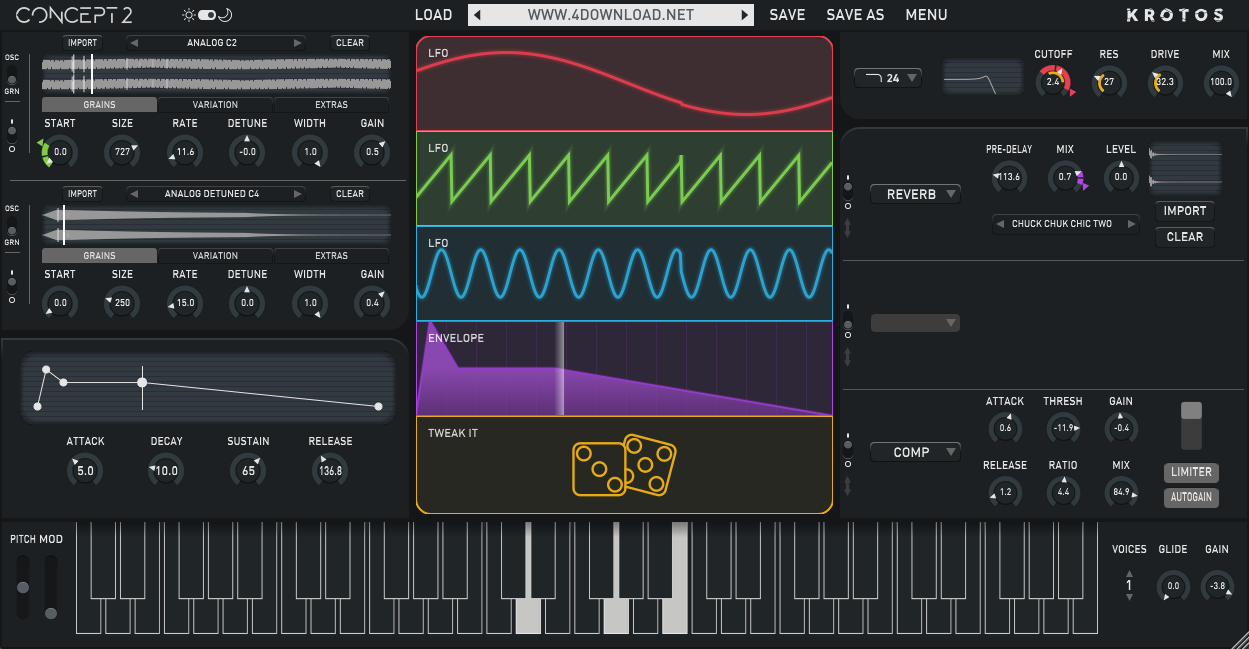Screen dimensions: 1249x649
Task: Enable the Autogain button
Action: pyautogui.click(x=1191, y=497)
